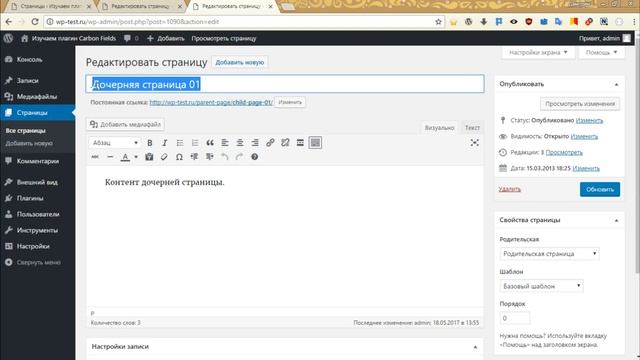The image size is (640, 360).
Task: Open the Абзац paragraph format dropdown
Action: [115, 143]
